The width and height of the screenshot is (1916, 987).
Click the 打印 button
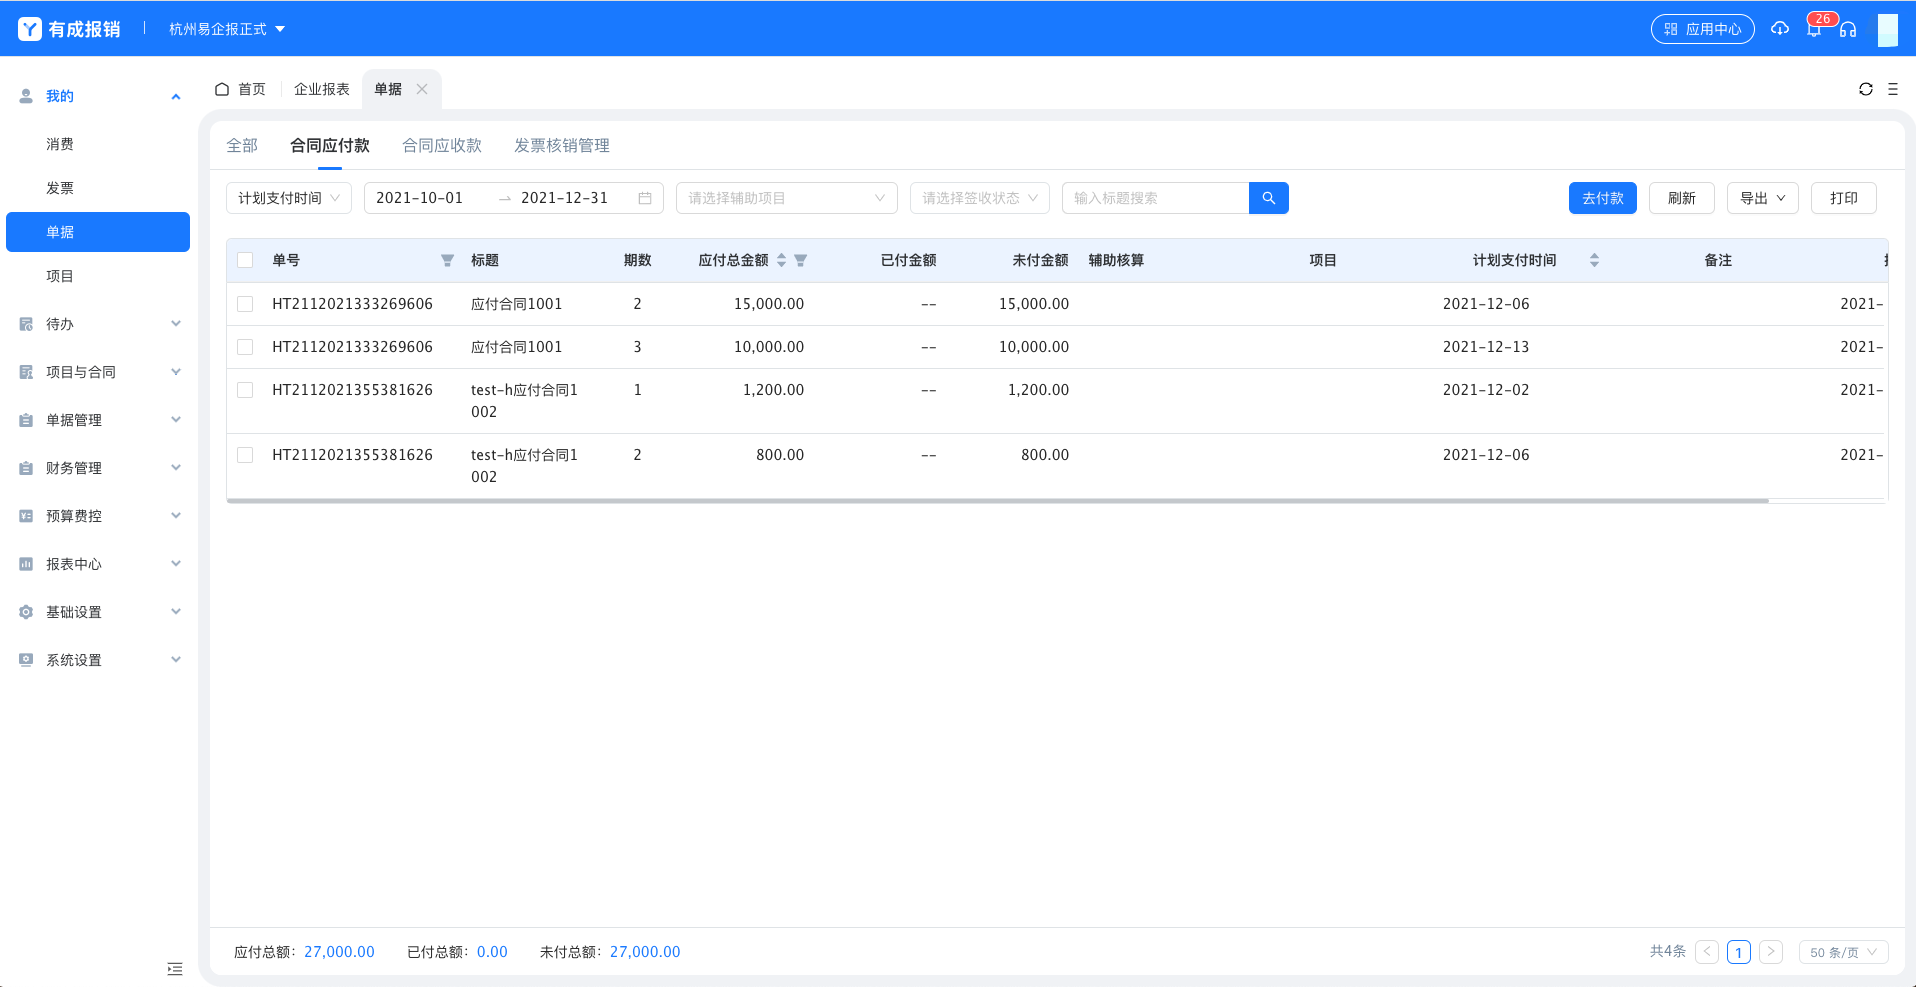(x=1844, y=198)
